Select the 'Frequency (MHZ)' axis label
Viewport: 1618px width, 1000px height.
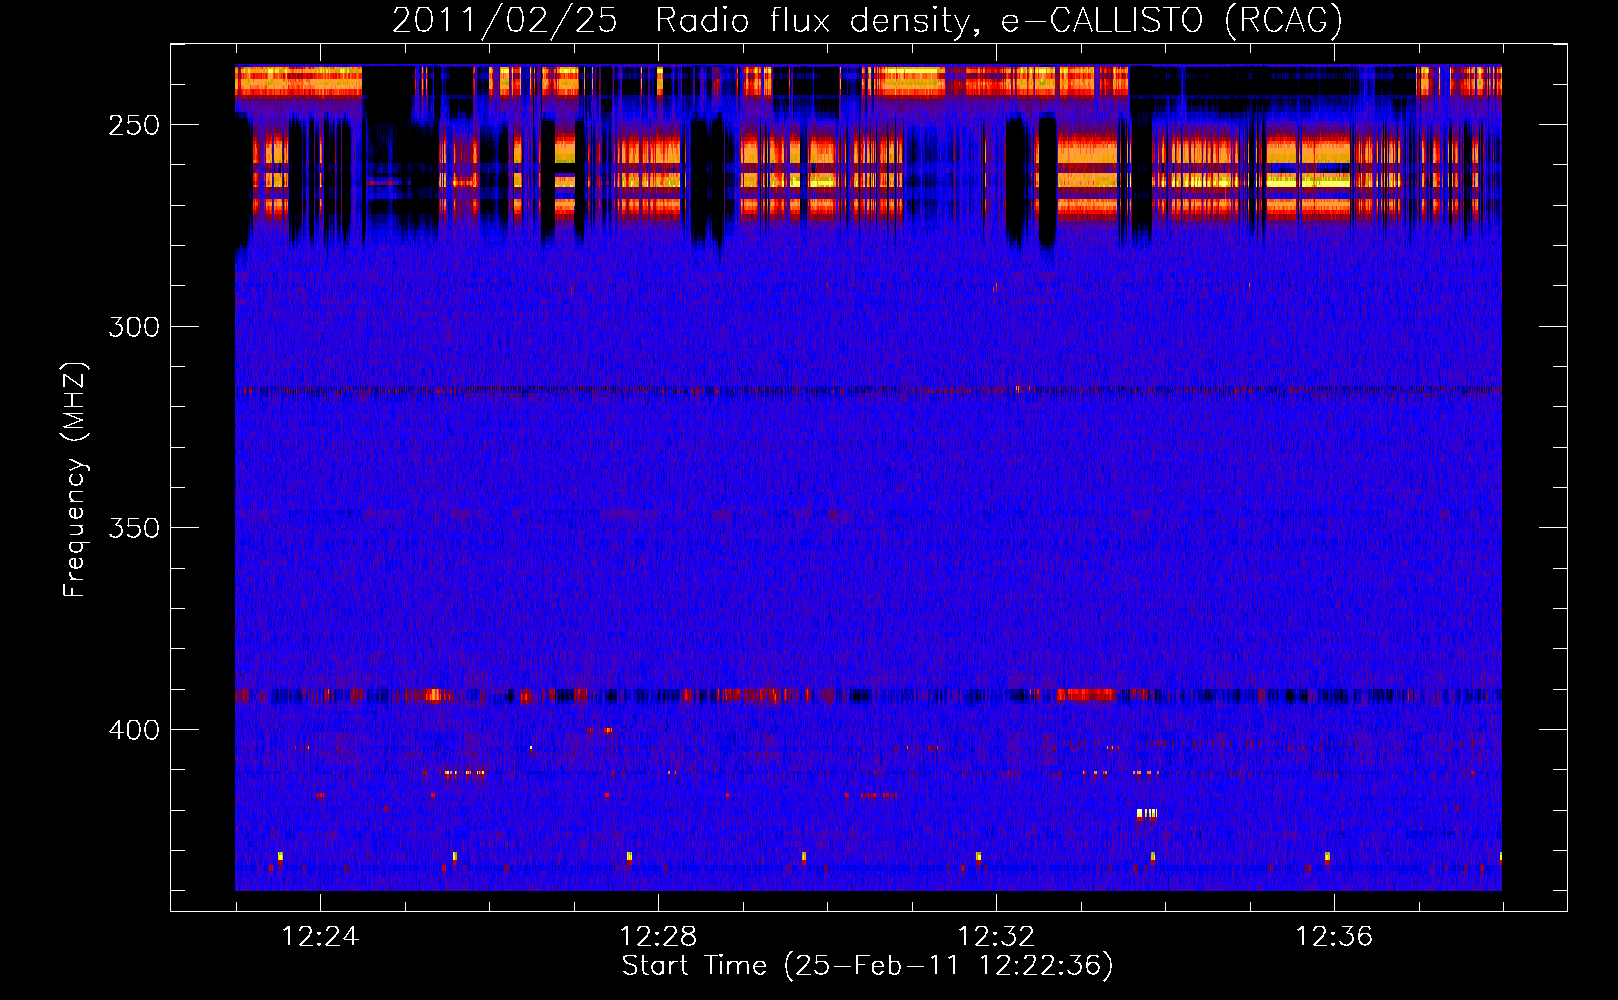pos(75,479)
